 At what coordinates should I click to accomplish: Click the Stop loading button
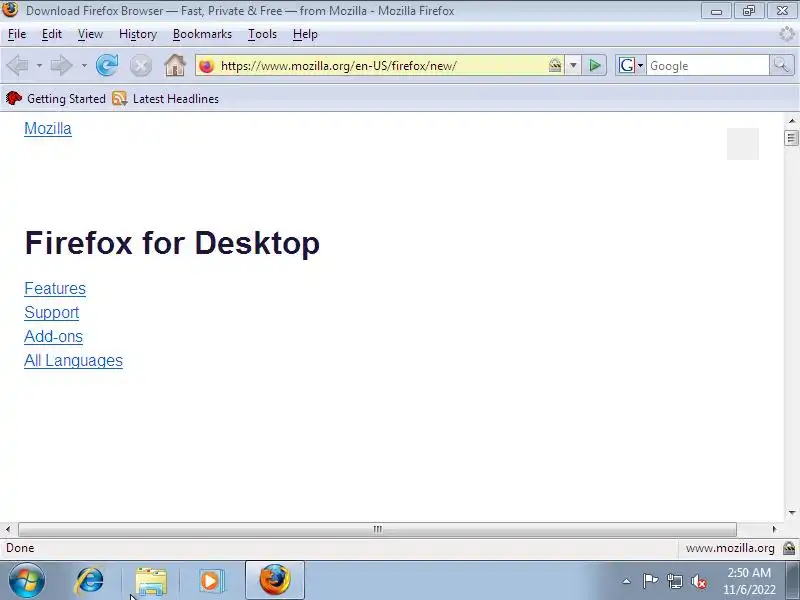click(x=141, y=66)
